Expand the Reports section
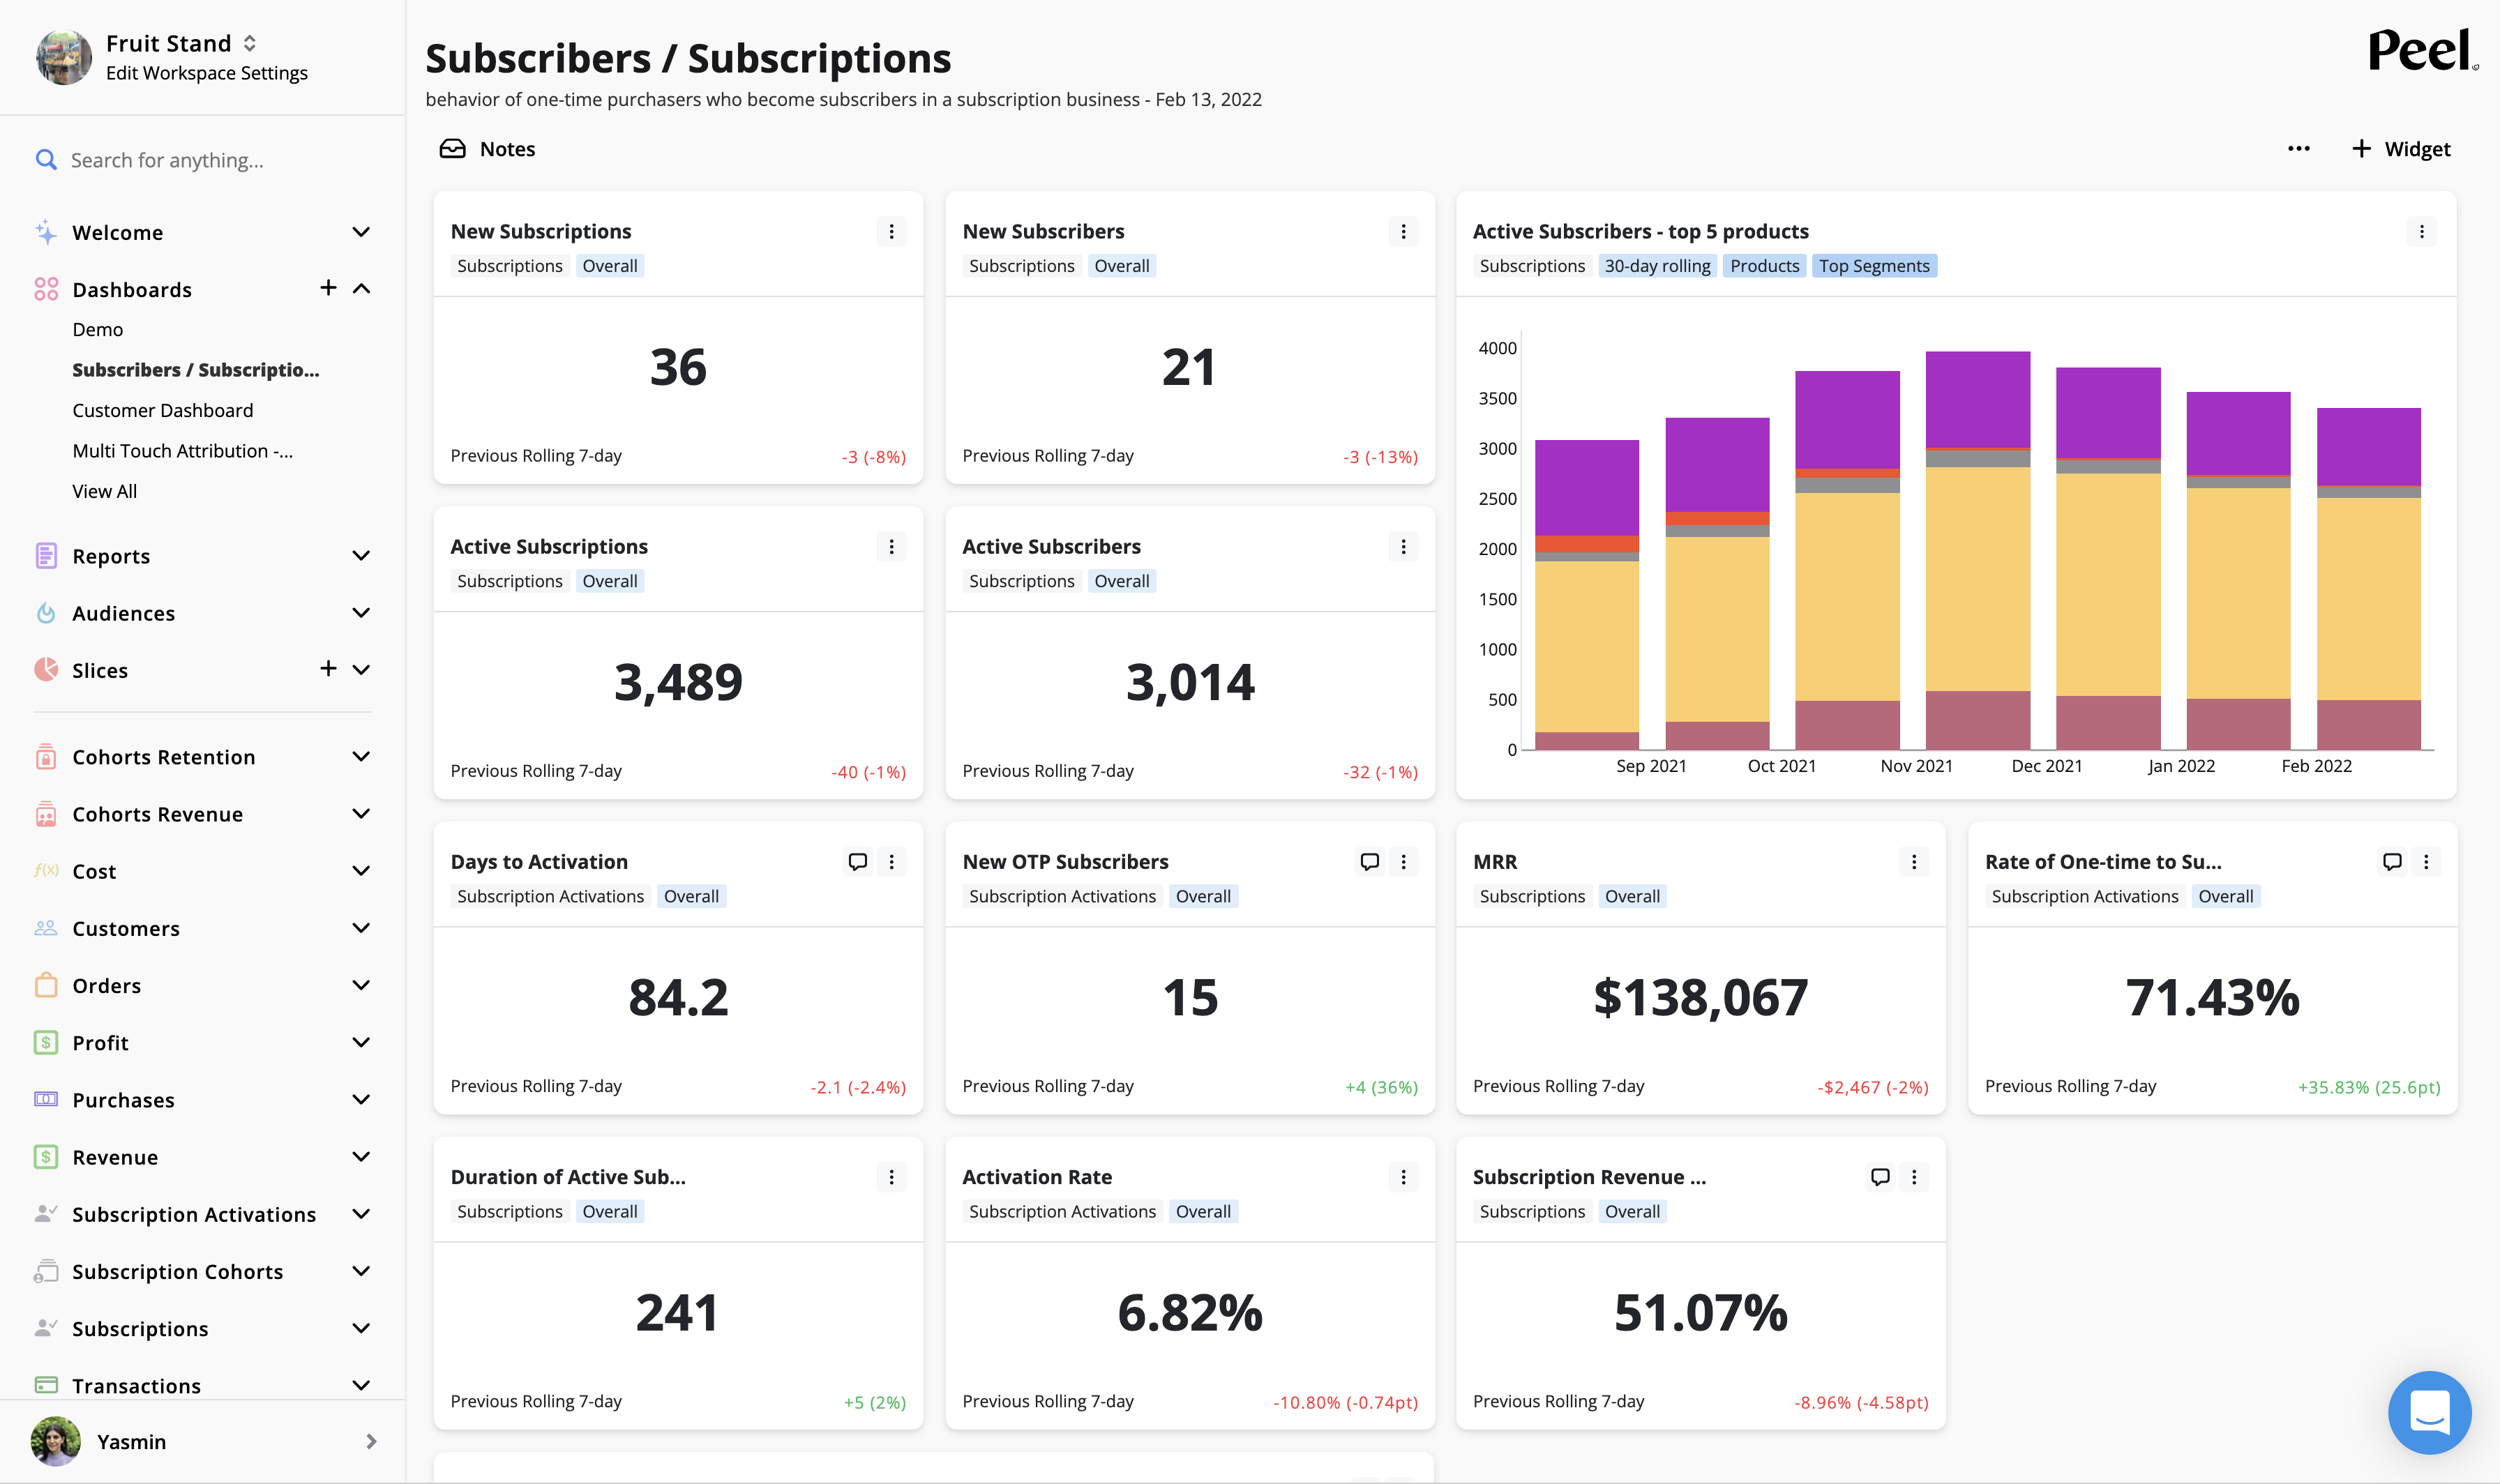Viewport: 2500px width, 1484px height. 362,556
